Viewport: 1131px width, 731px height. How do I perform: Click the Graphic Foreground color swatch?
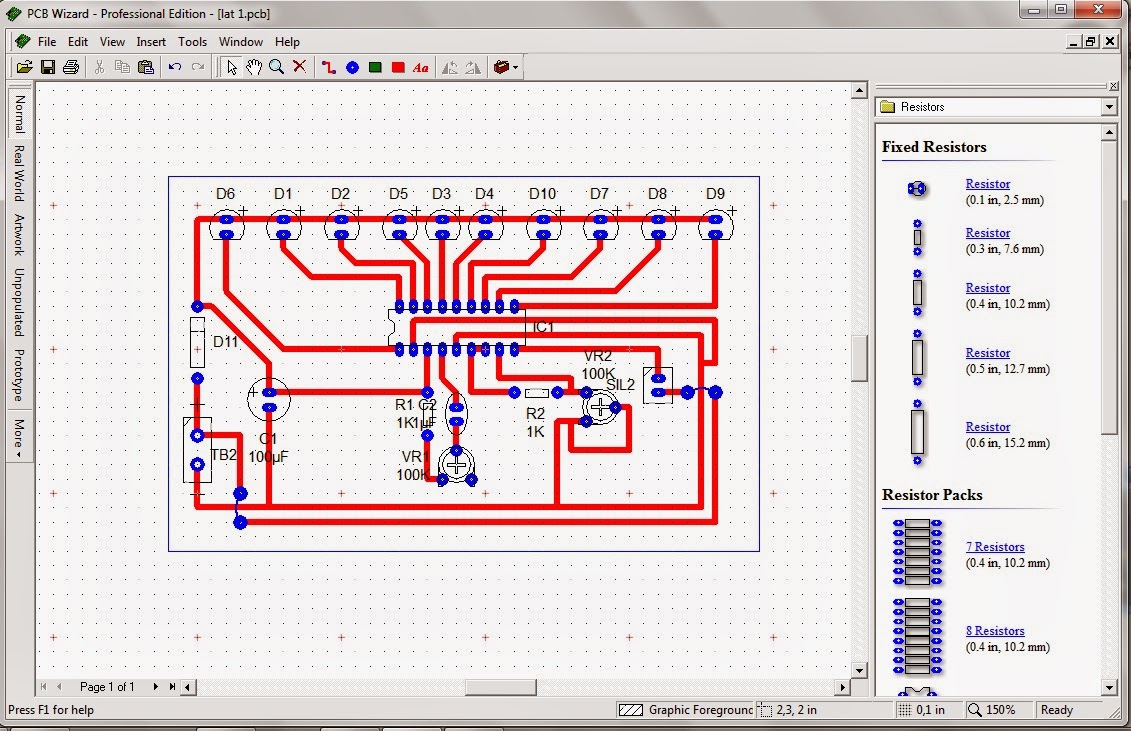[x=630, y=710]
